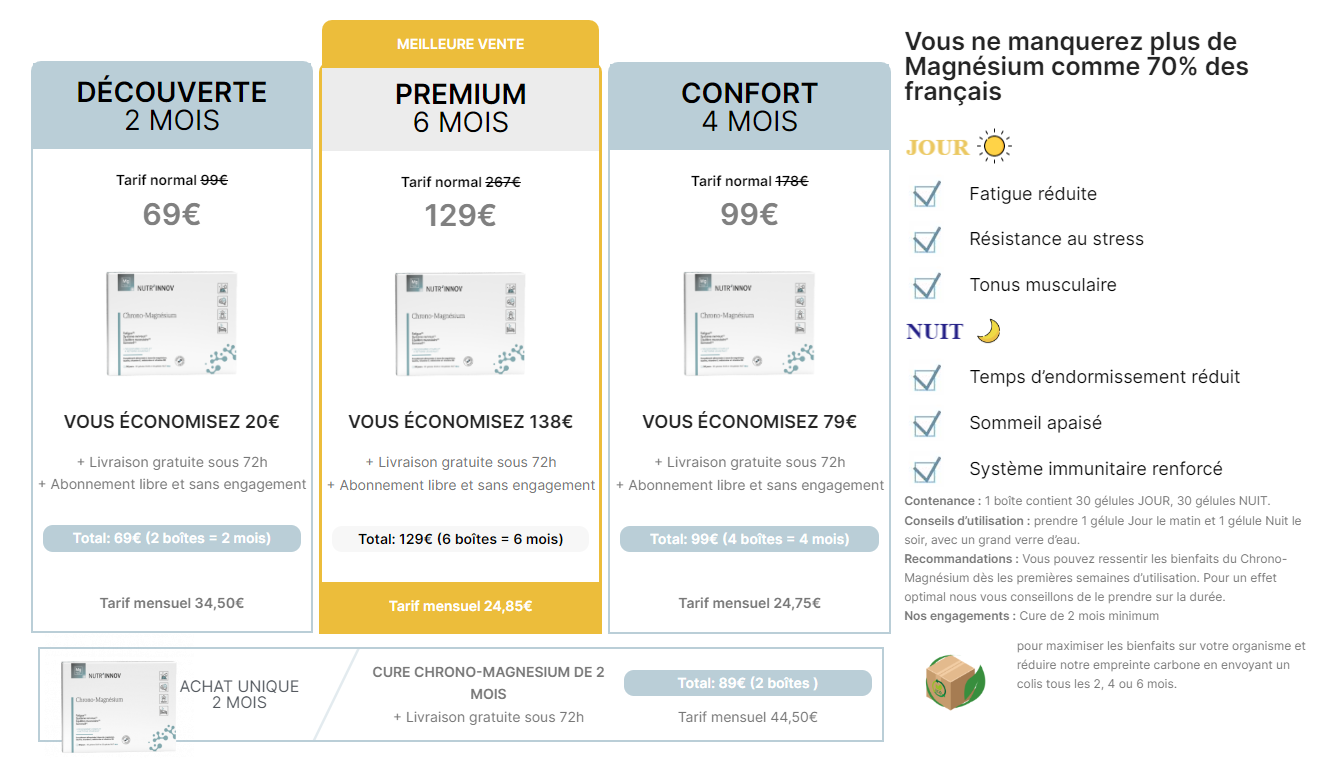Screen dimensions: 1340x778
Task: Select the Total 129€ six boîtes button
Action: click(460, 539)
